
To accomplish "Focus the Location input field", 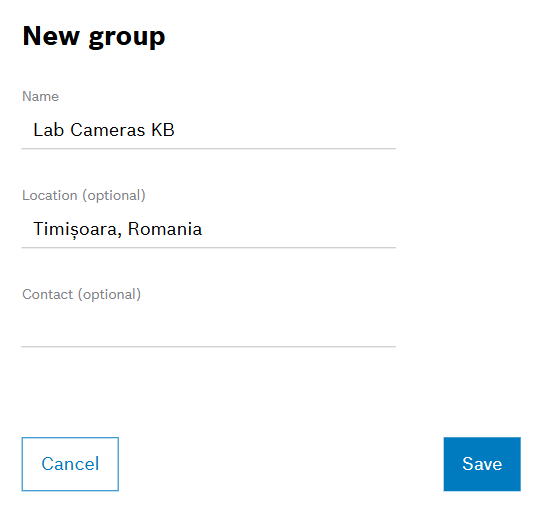I will point(209,229).
